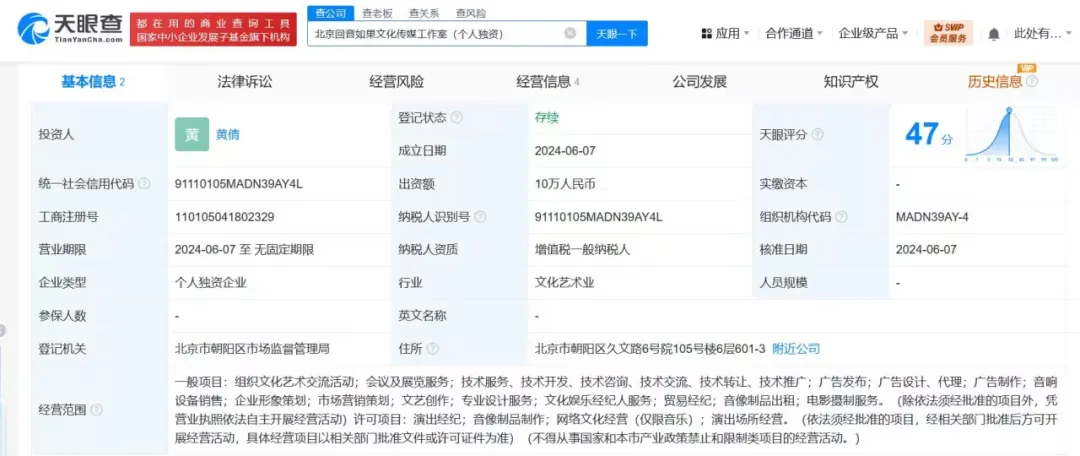
Task: Open the 经营信息 tab
Action: click(x=548, y=82)
